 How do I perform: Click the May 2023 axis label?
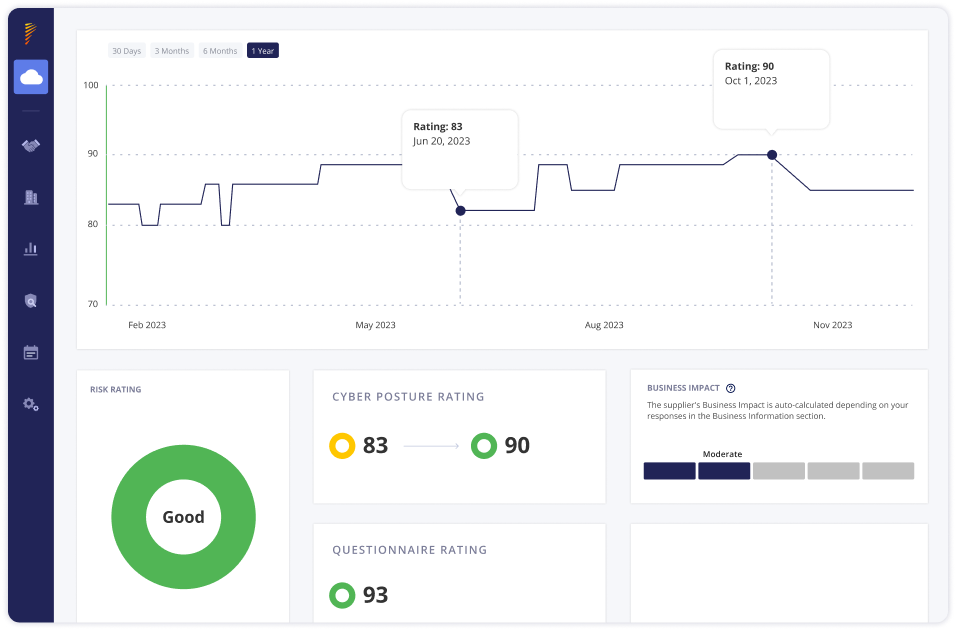pos(376,325)
